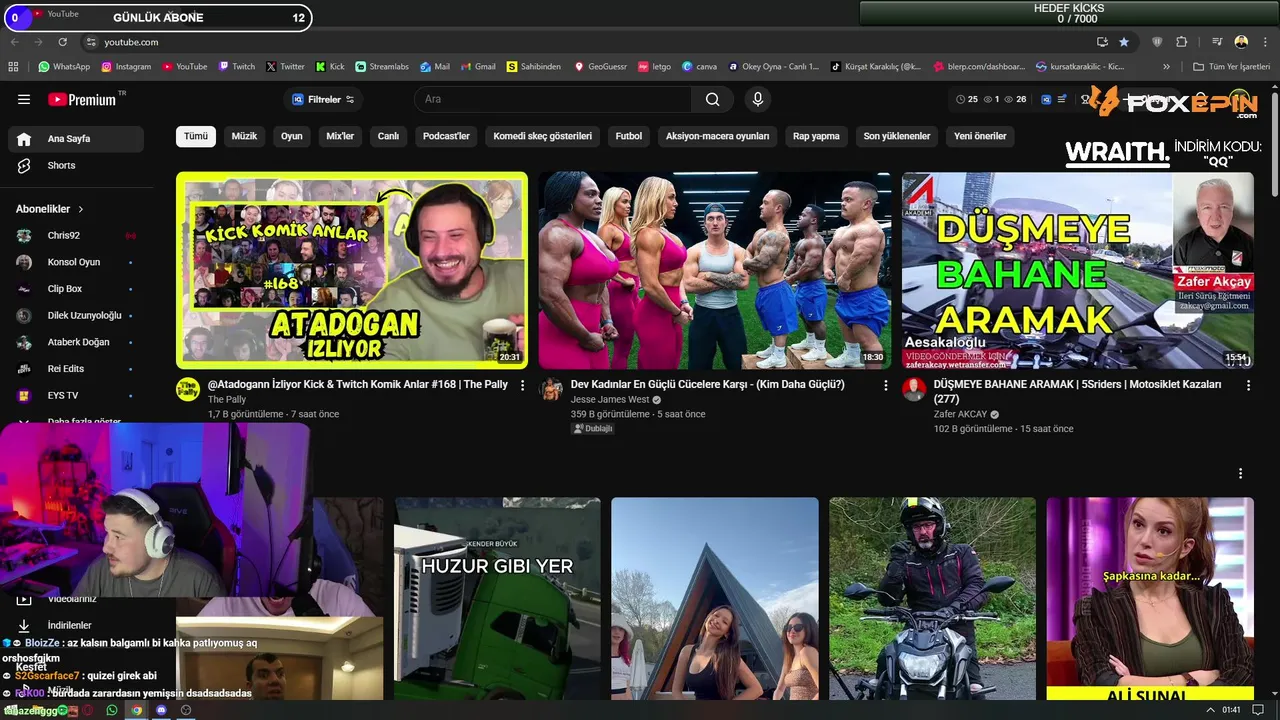Open the site info icon beside youtube.com

click(x=91, y=42)
